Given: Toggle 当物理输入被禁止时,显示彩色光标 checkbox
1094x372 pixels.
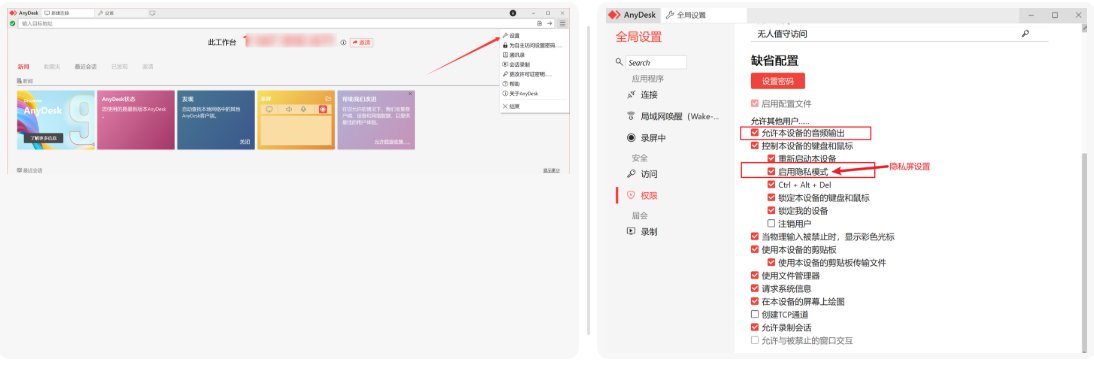Looking at the screenshot, I should point(755,237).
